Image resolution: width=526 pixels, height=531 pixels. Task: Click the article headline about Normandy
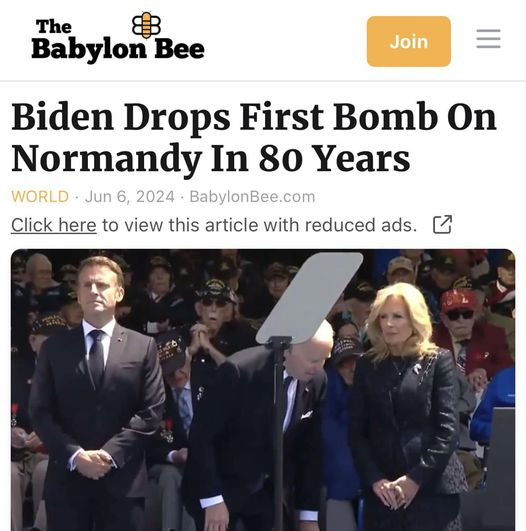254,139
